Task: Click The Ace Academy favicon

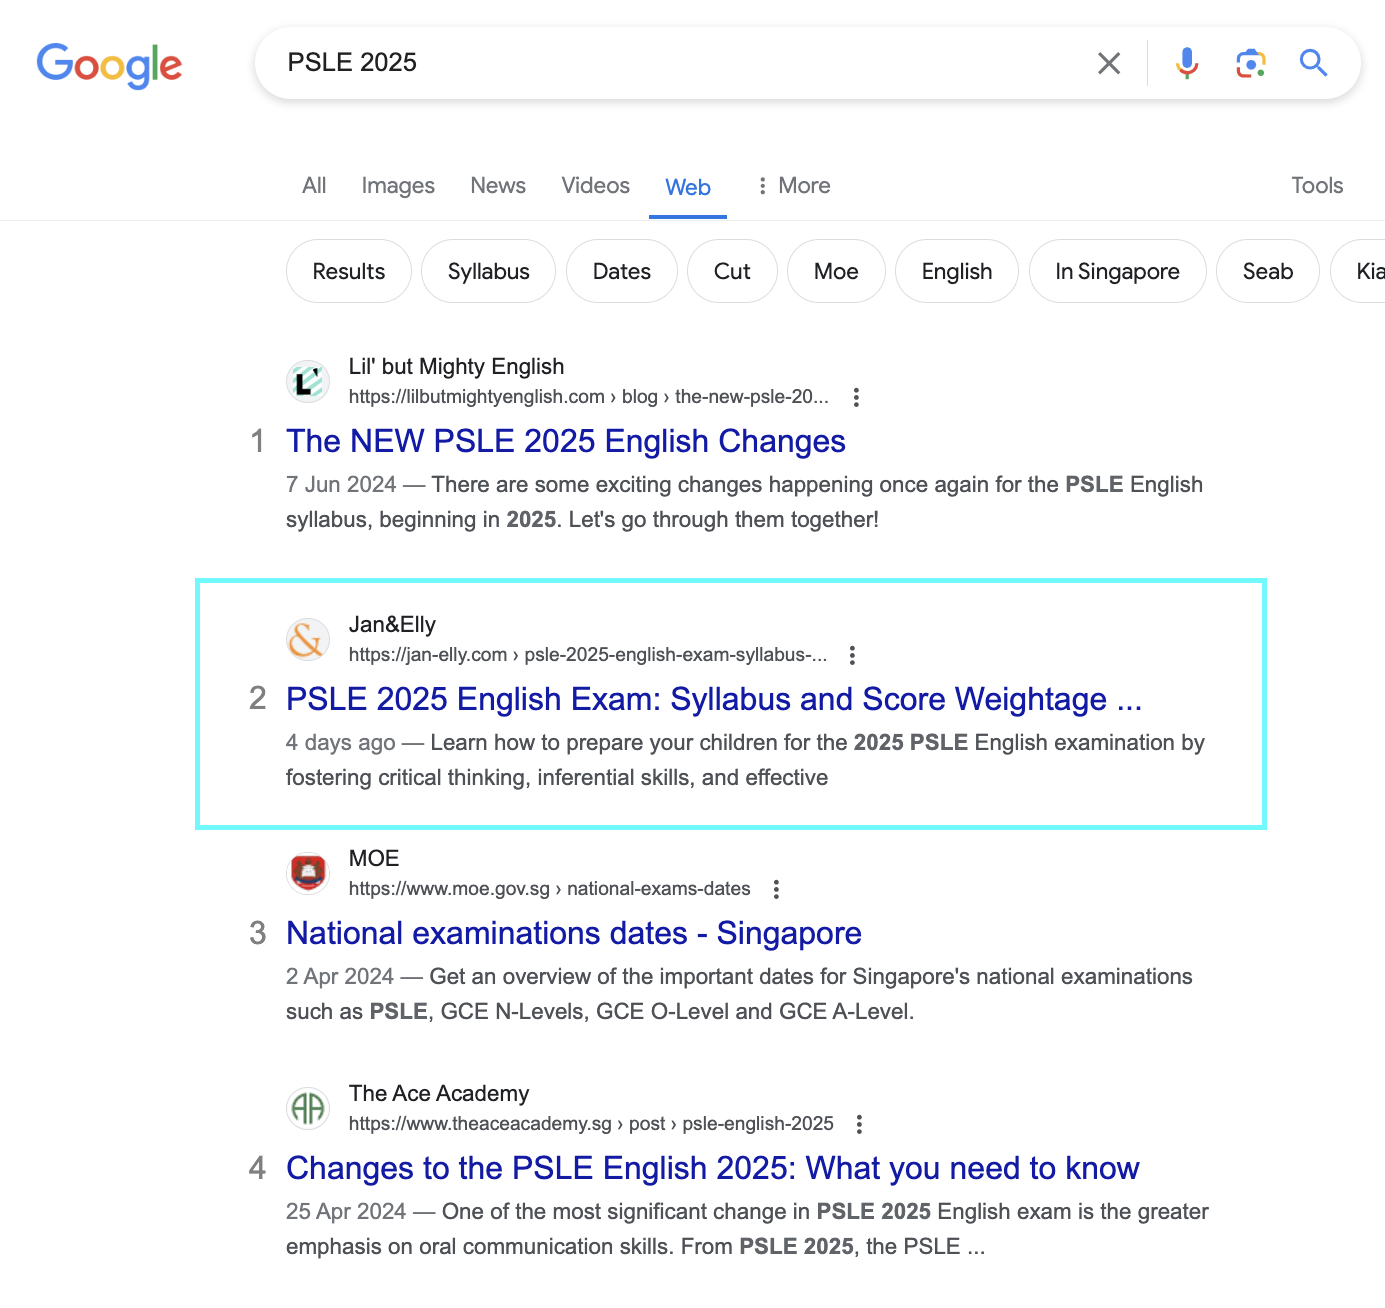Action: 307,1108
